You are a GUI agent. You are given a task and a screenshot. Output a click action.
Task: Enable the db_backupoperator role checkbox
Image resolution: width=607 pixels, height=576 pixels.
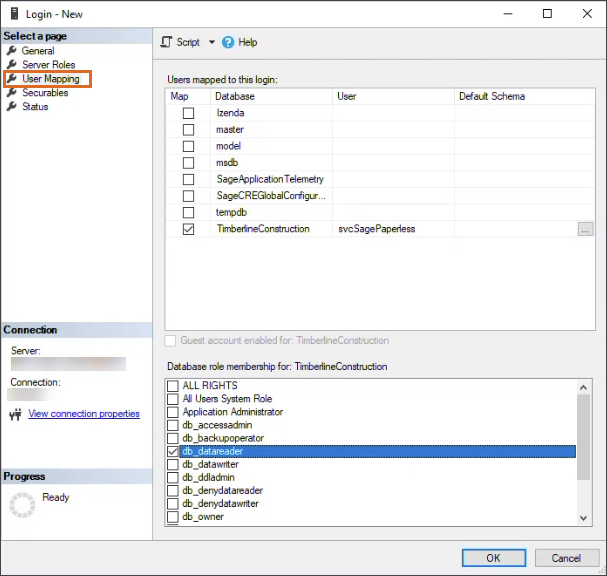point(173,438)
